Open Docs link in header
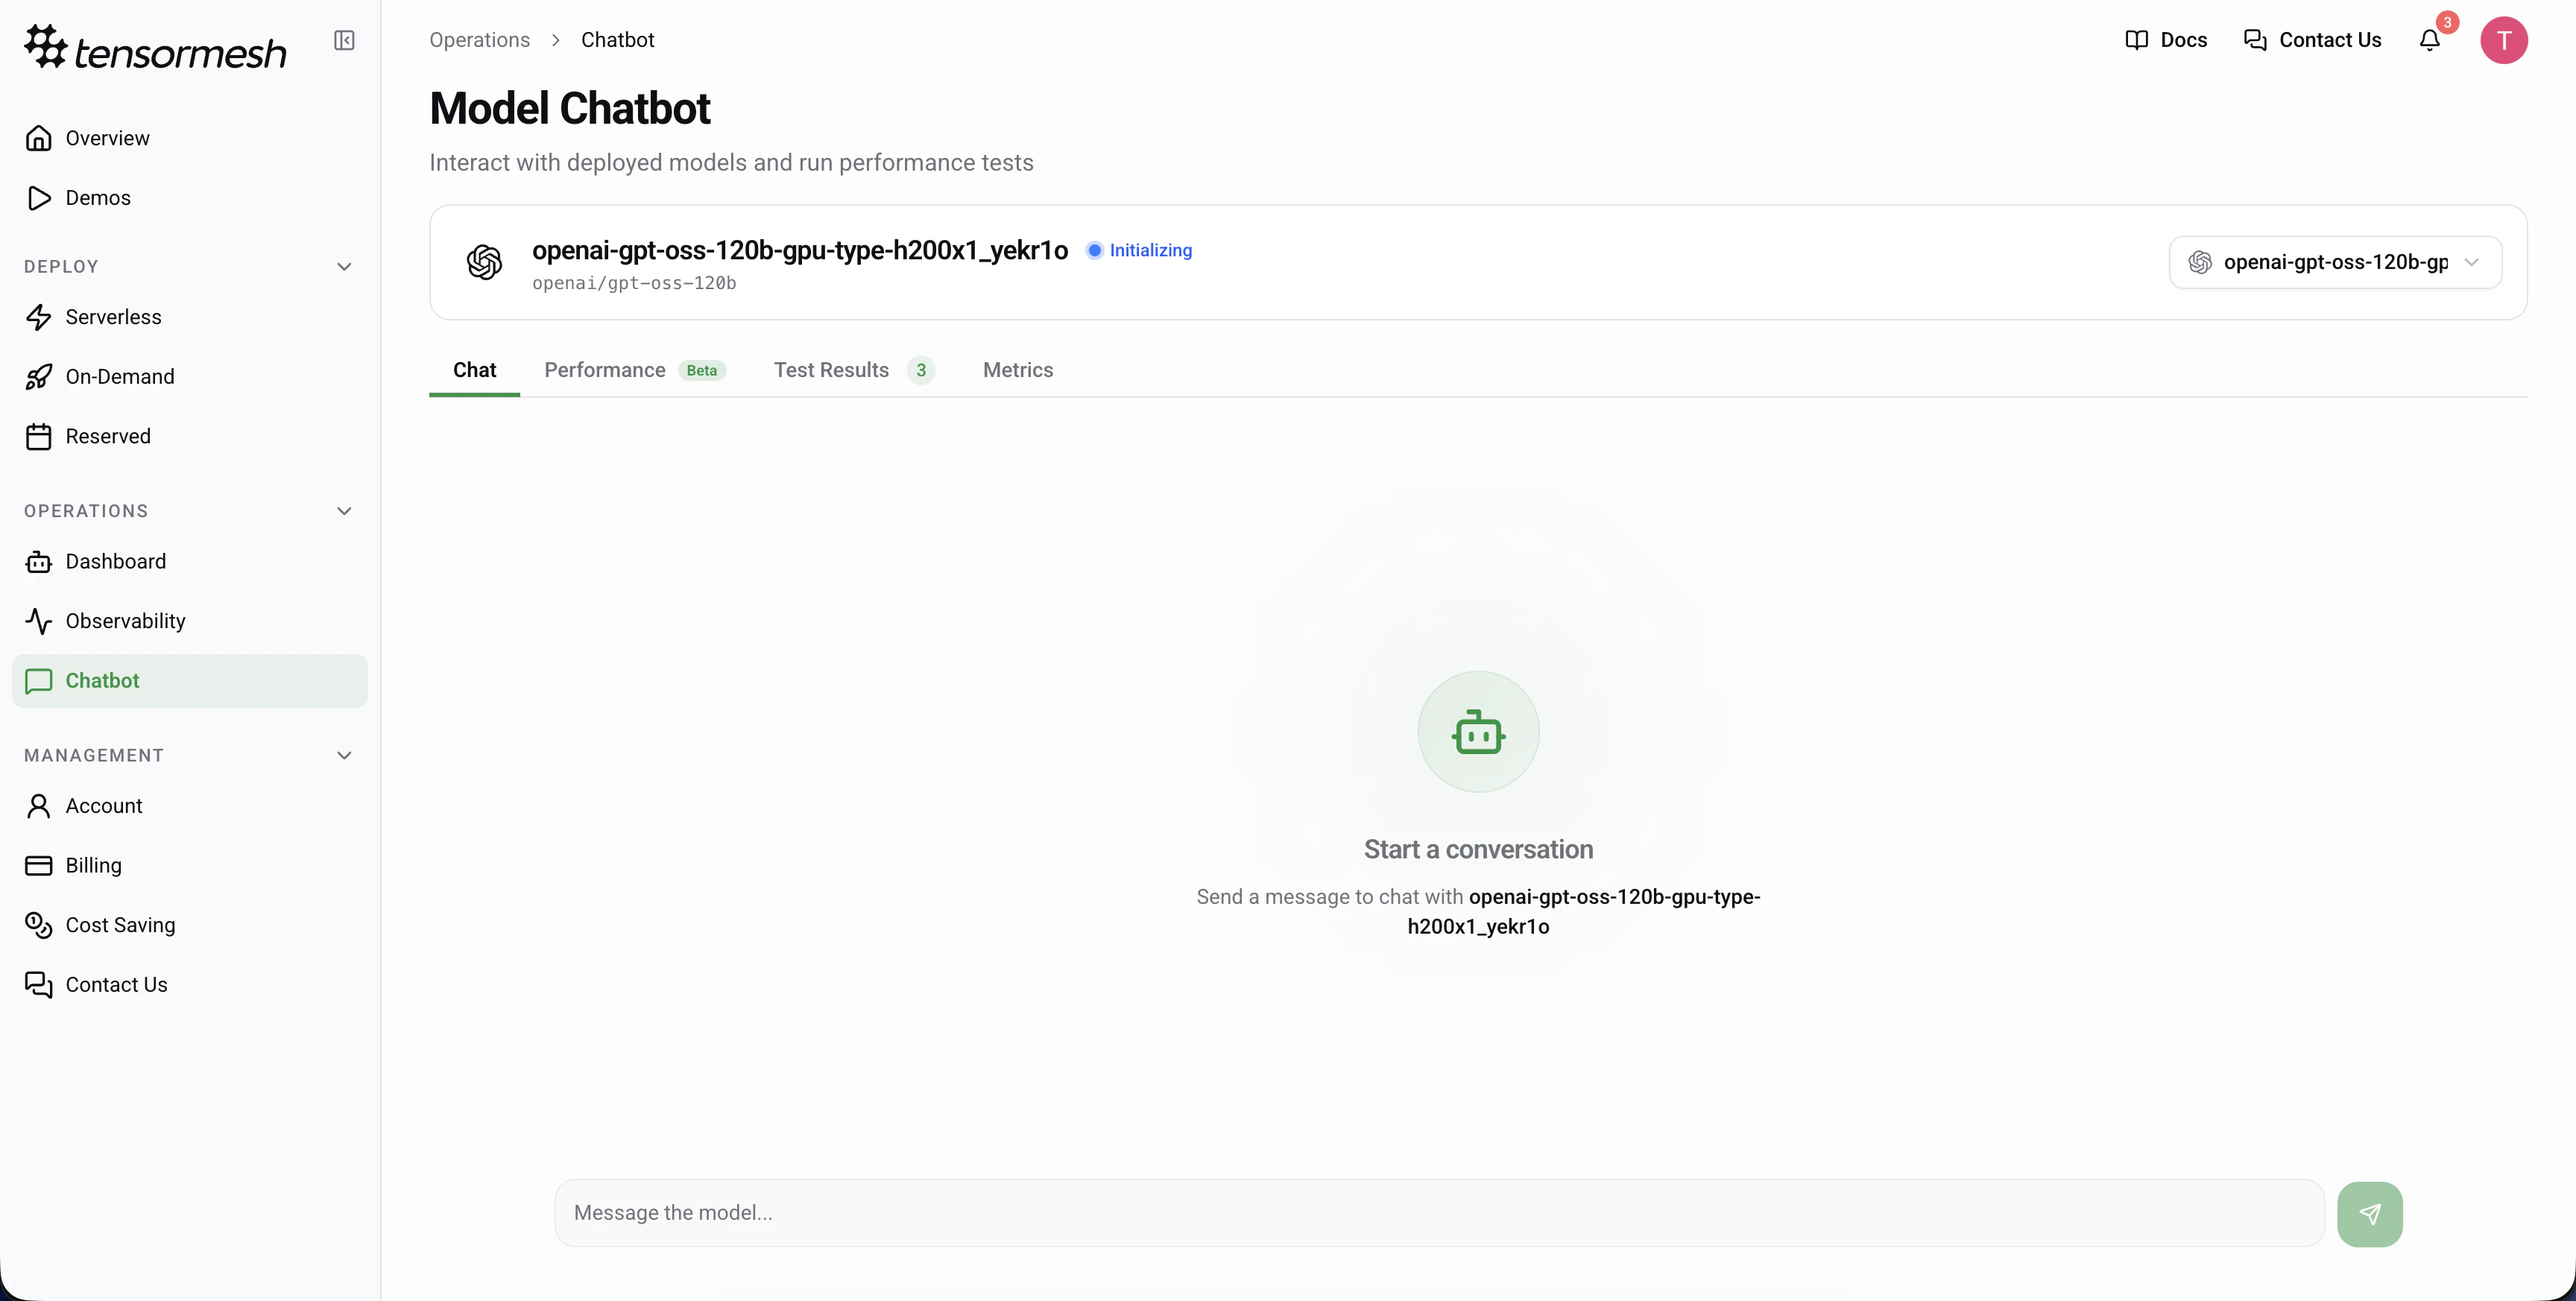The width and height of the screenshot is (2576, 1301). point(2165,40)
